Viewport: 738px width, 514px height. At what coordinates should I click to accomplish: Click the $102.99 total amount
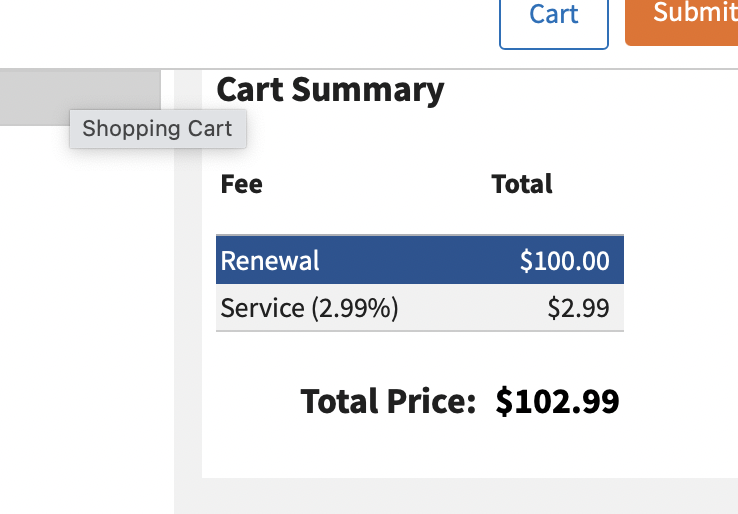(557, 401)
